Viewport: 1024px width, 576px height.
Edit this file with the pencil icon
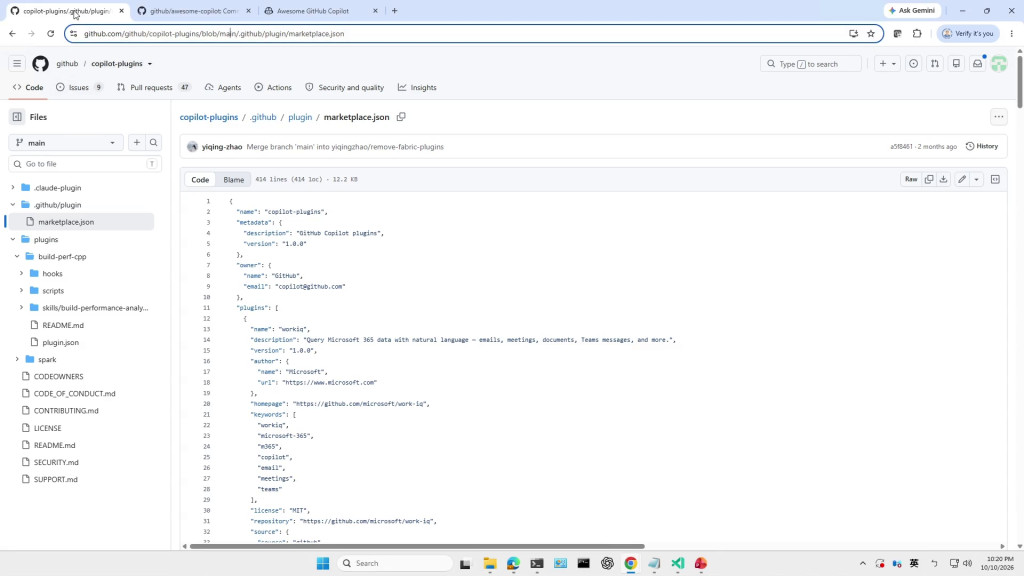point(962,179)
